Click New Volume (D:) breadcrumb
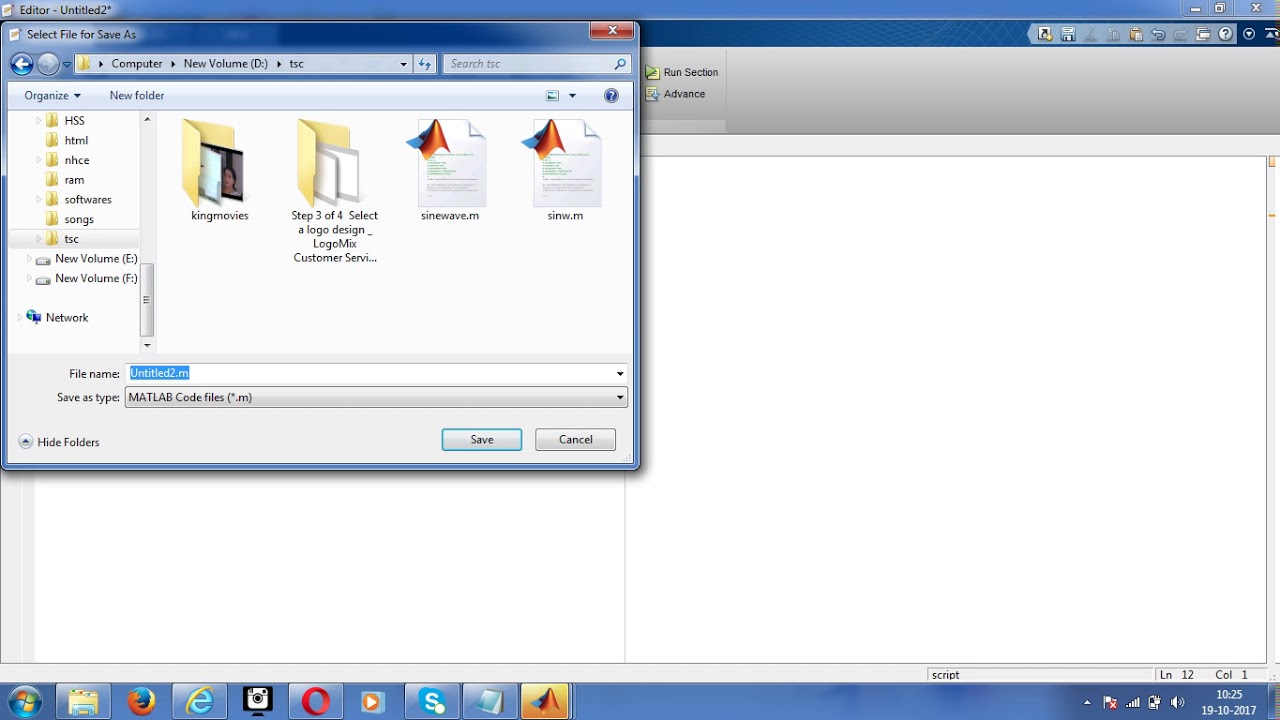The image size is (1280, 720). 225,64
